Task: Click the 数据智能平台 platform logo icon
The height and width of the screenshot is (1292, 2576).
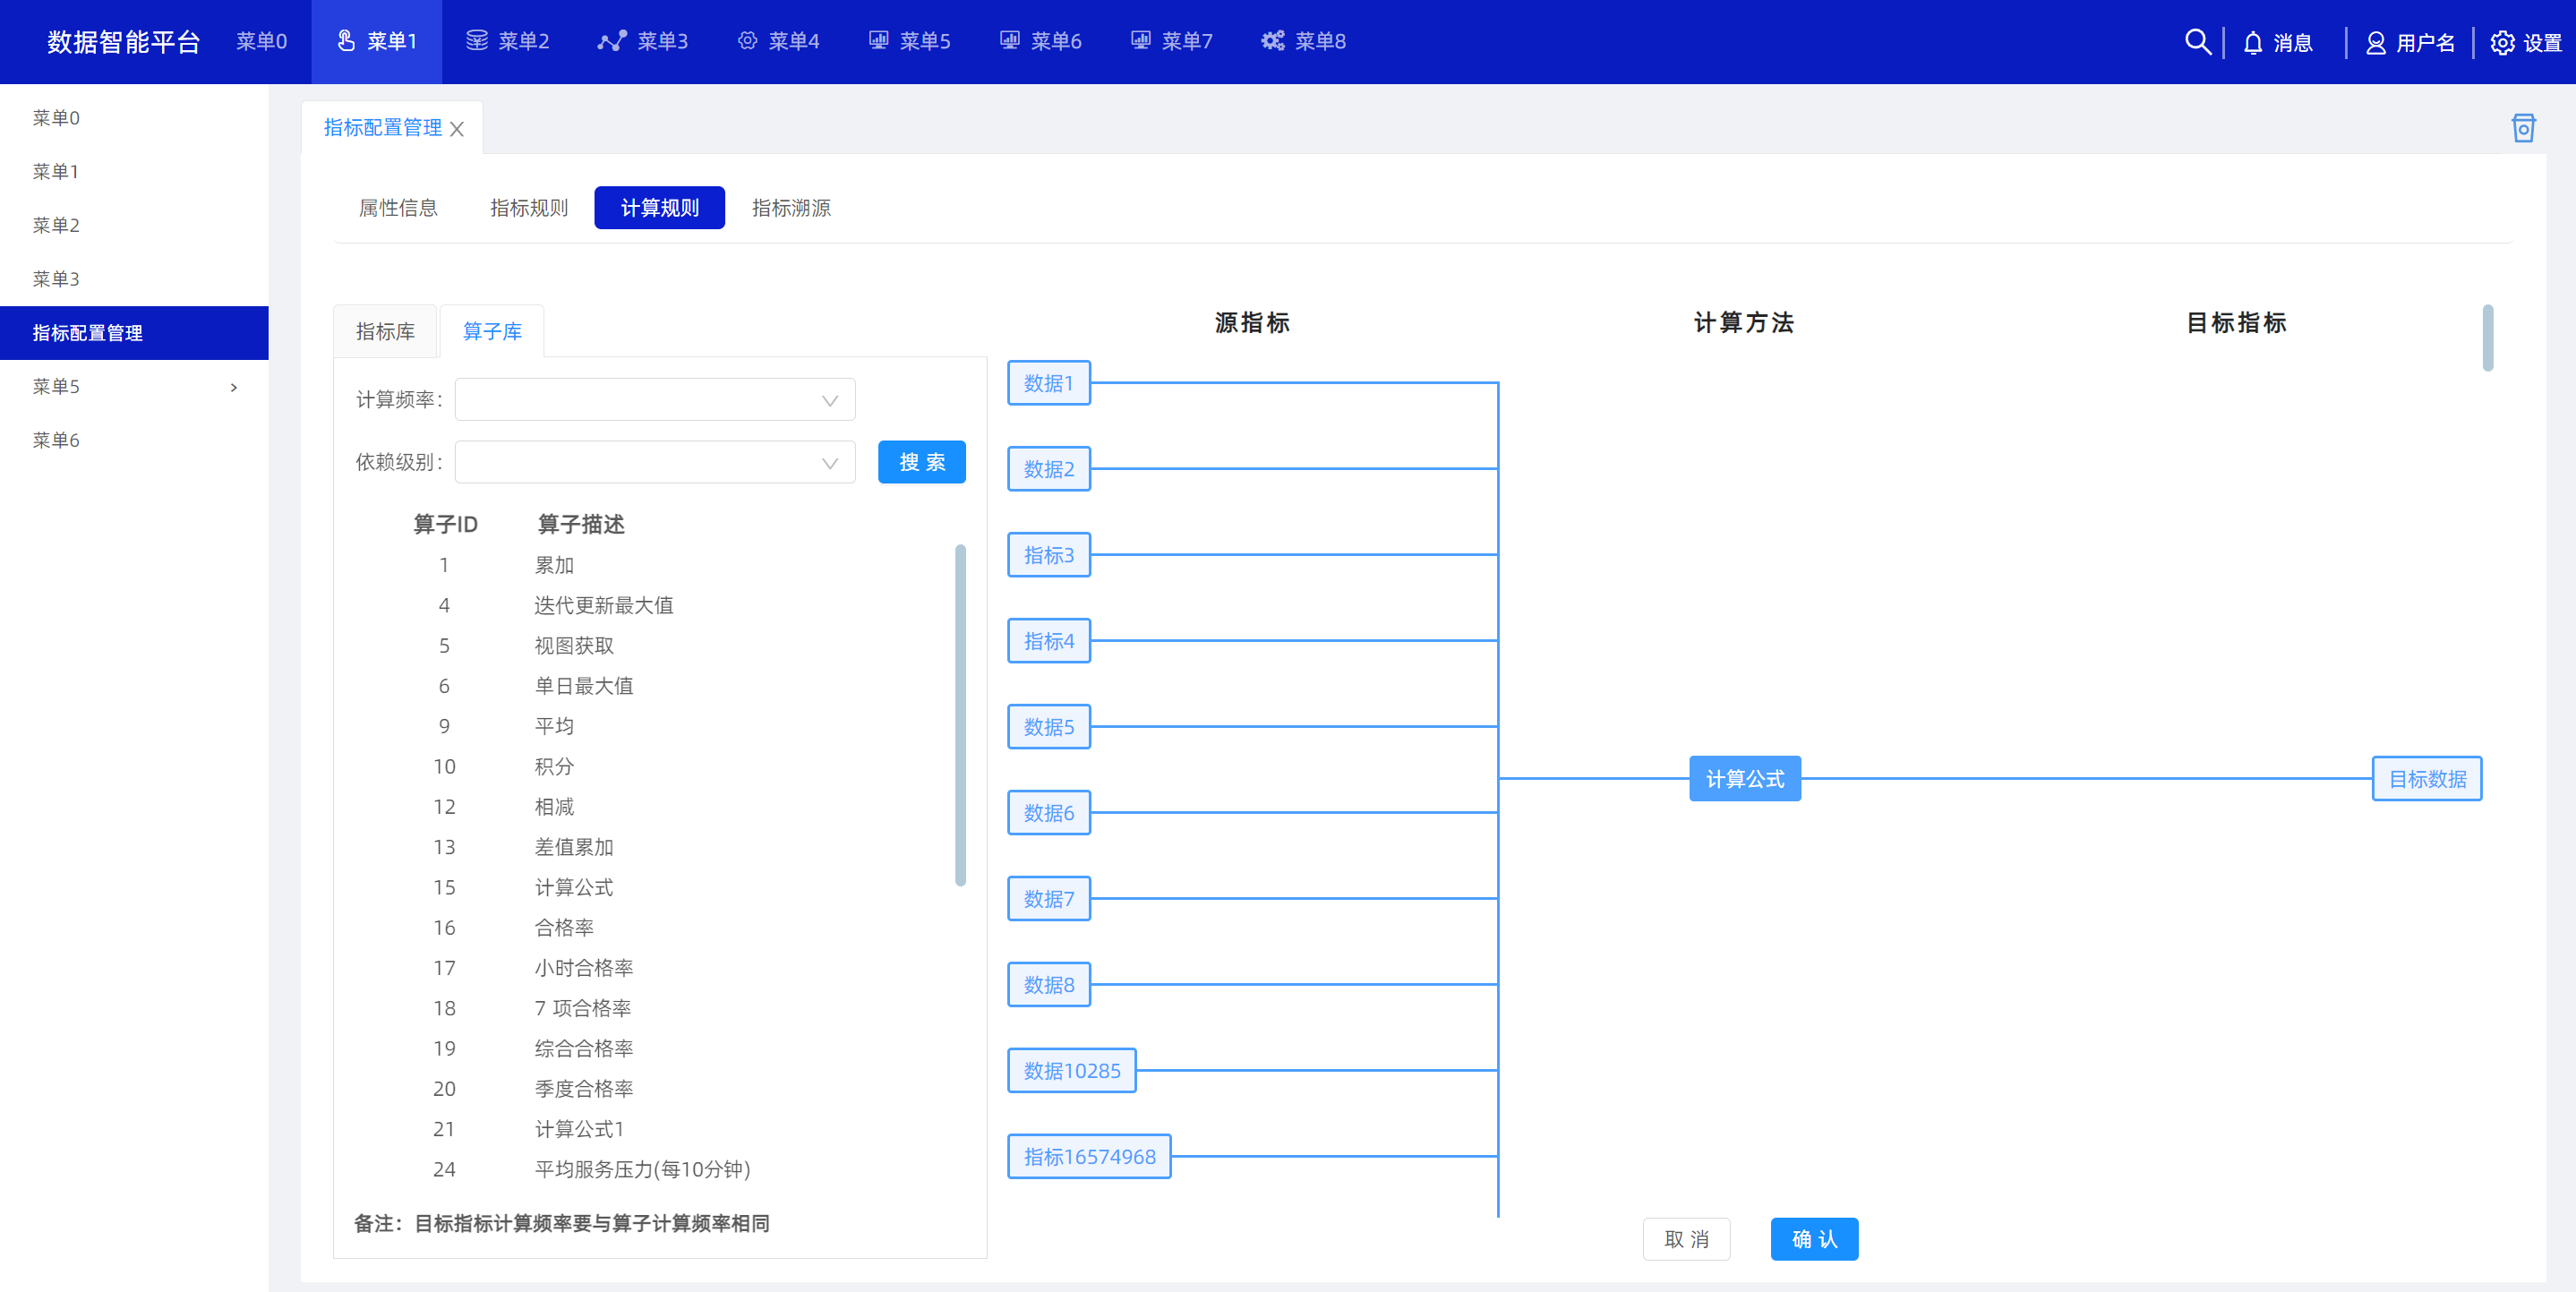Action: [x=125, y=41]
